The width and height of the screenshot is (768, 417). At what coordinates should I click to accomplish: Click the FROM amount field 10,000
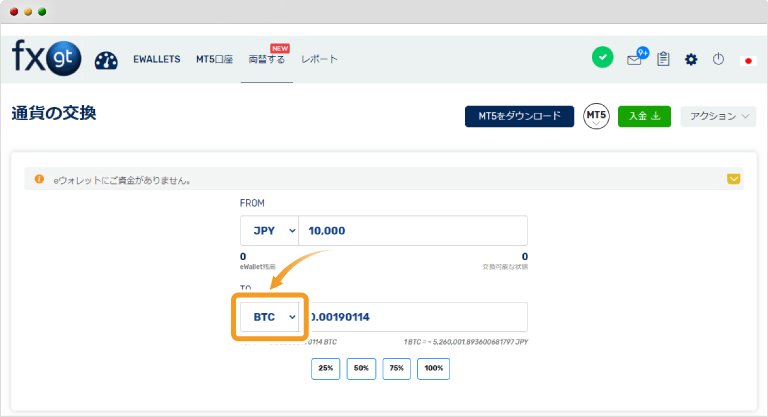click(413, 230)
